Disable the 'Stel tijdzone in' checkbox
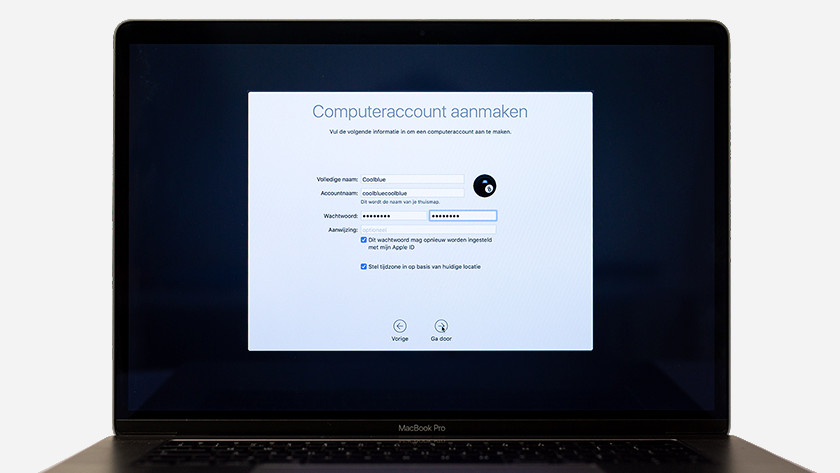 (364, 267)
